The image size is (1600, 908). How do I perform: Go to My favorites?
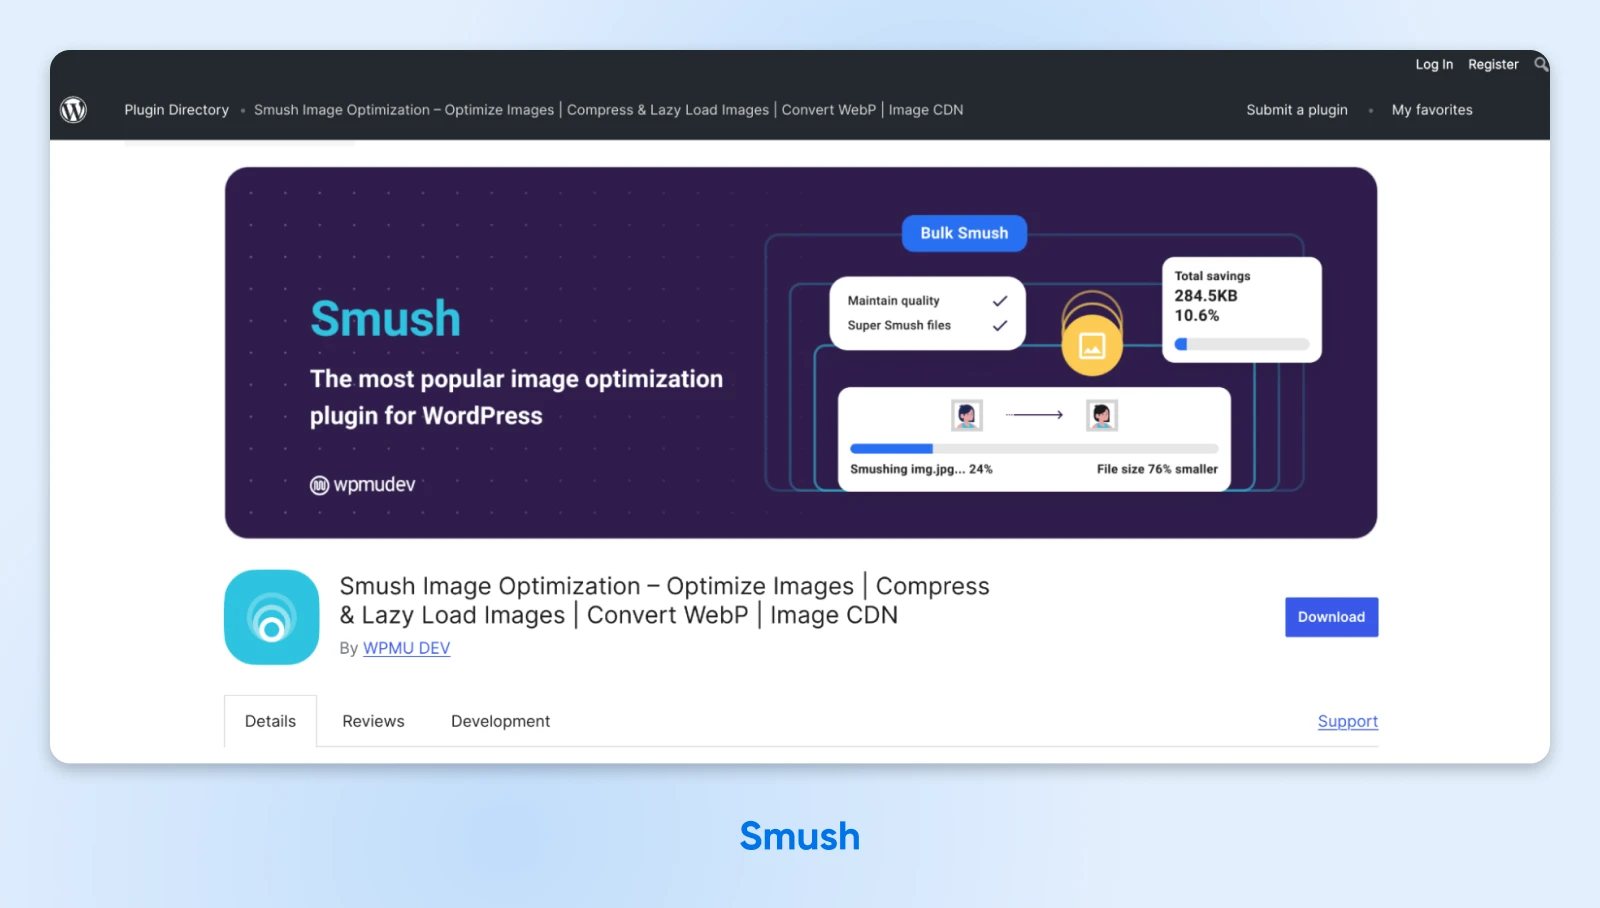click(x=1432, y=110)
